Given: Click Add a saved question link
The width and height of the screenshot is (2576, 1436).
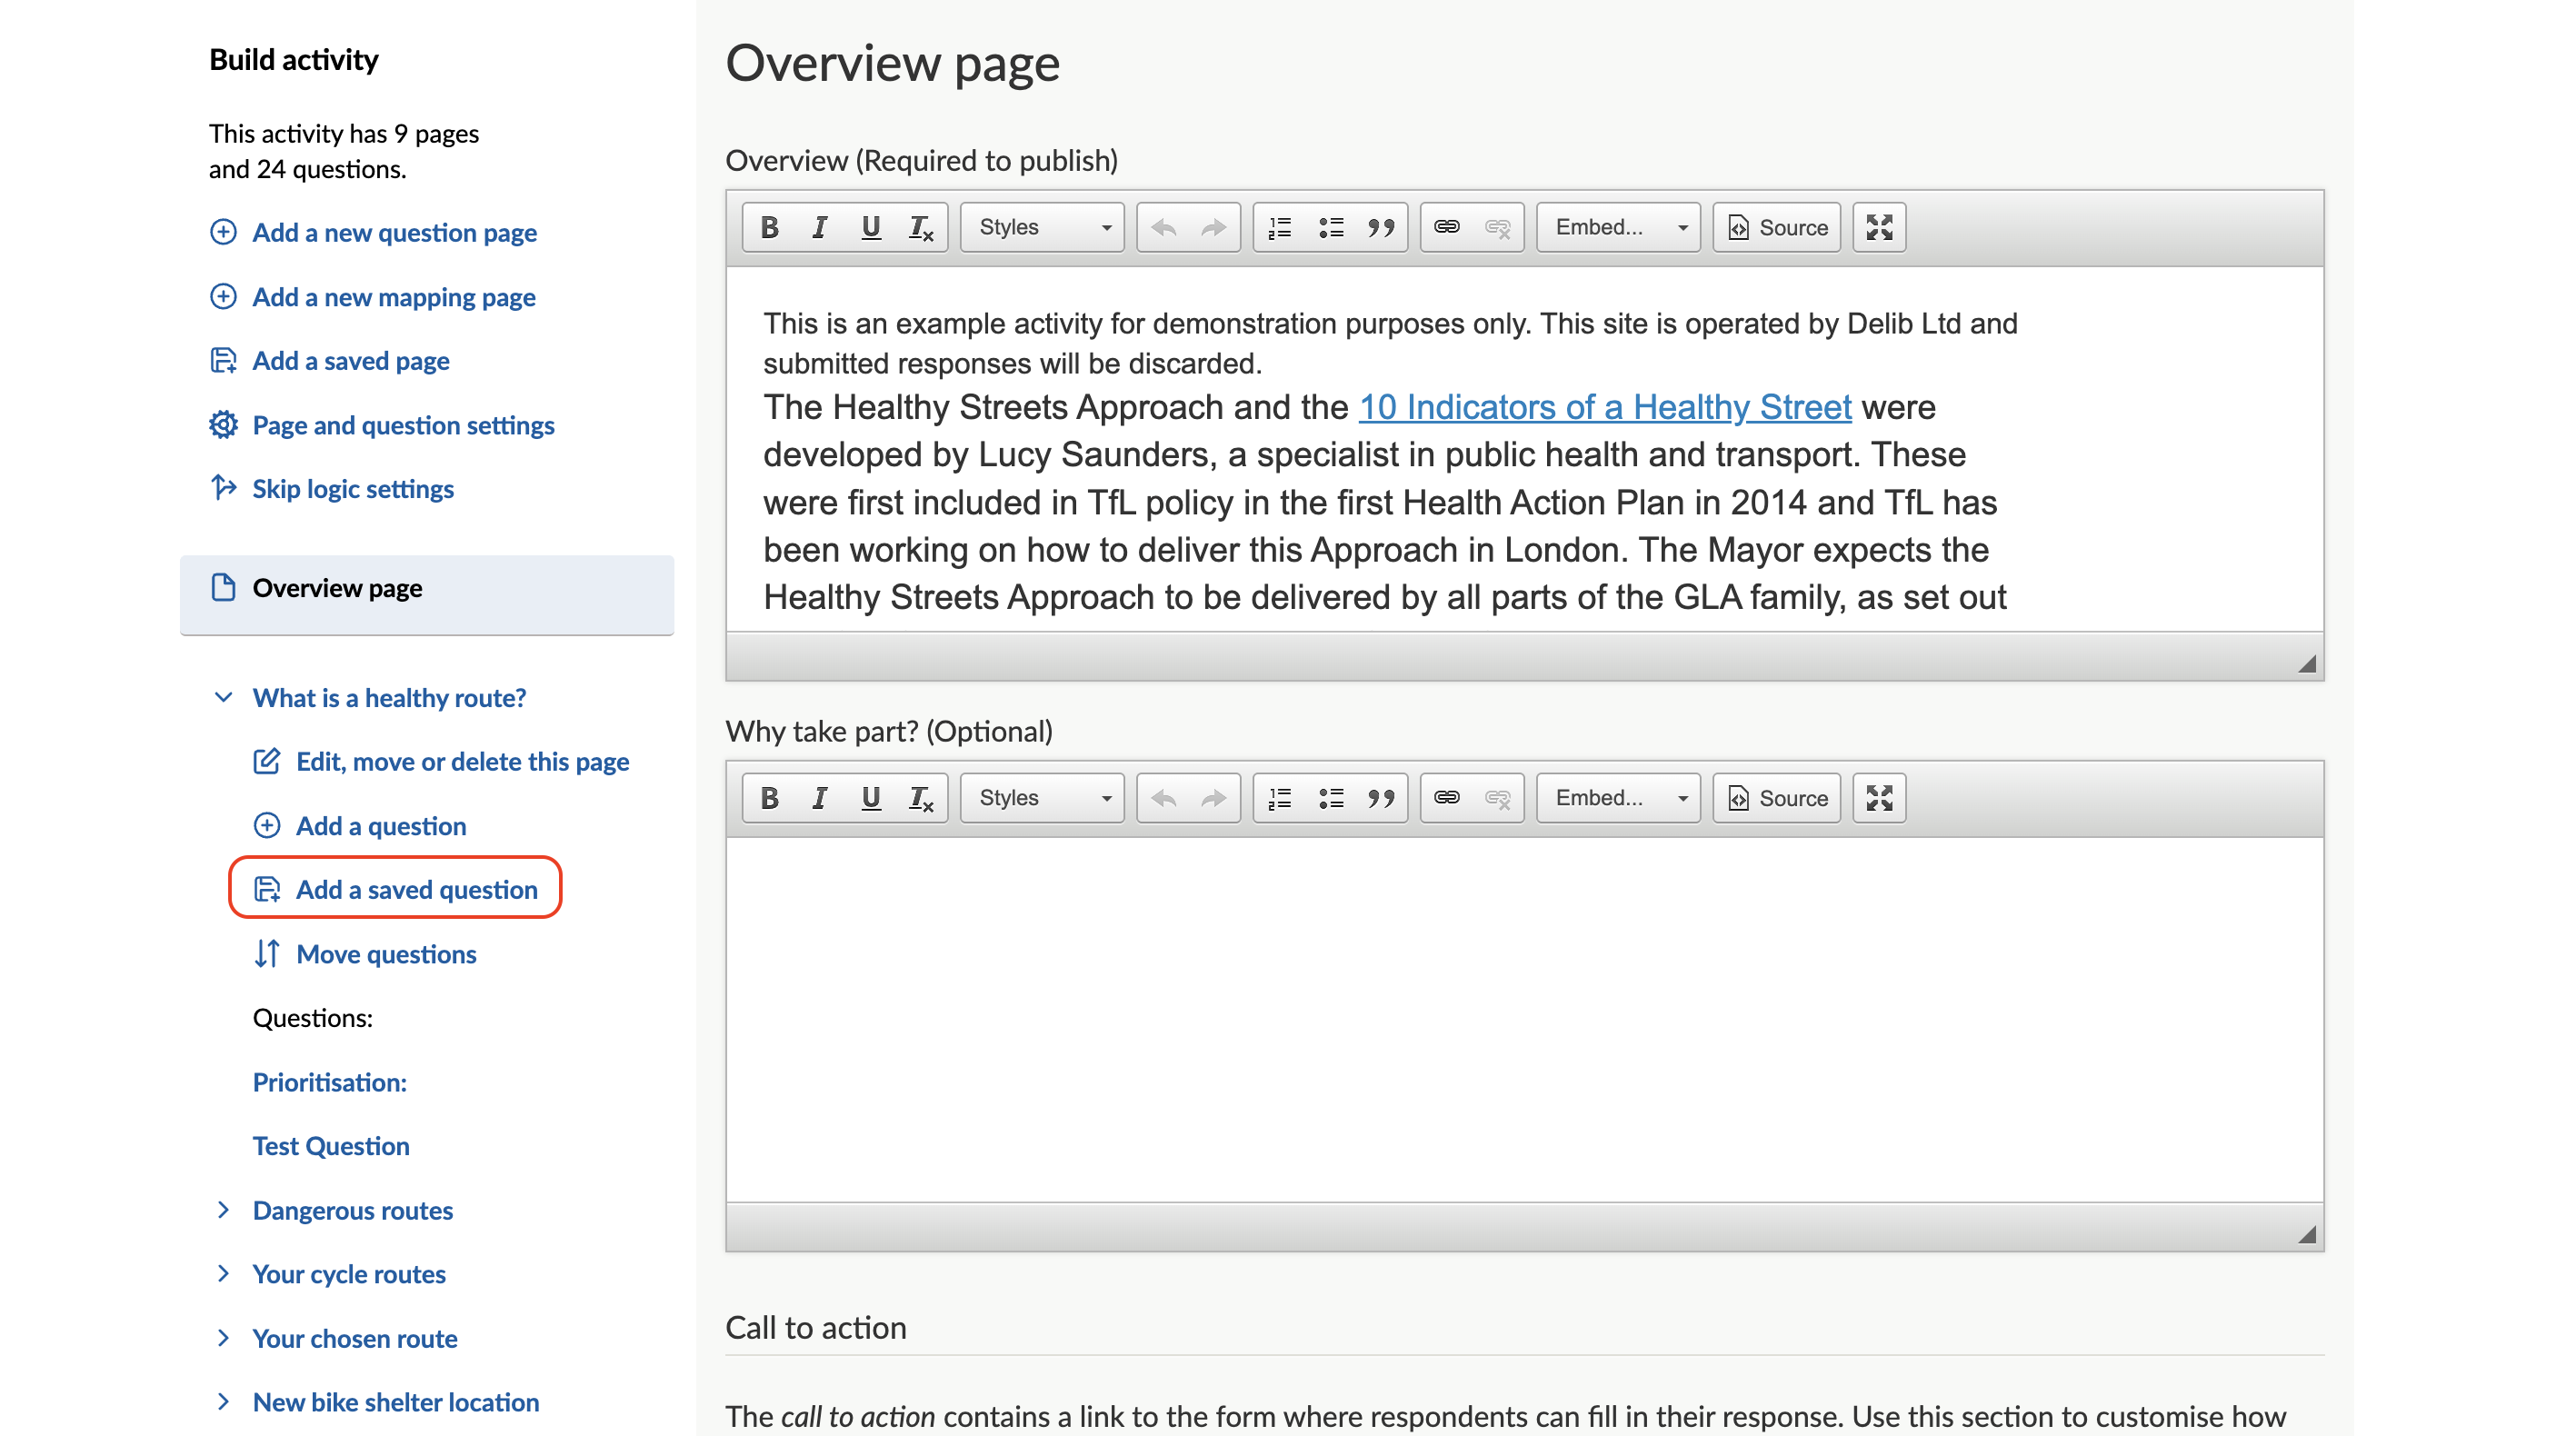Looking at the screenshot, I should click(x=416, y=889).
